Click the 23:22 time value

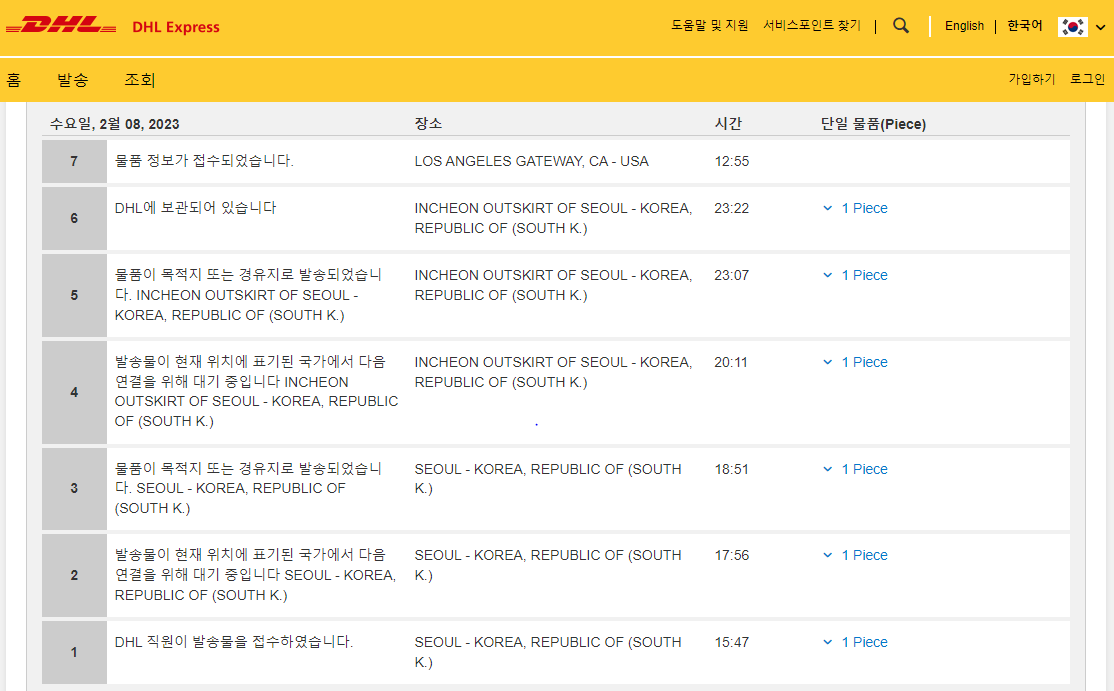click(732, 208)
